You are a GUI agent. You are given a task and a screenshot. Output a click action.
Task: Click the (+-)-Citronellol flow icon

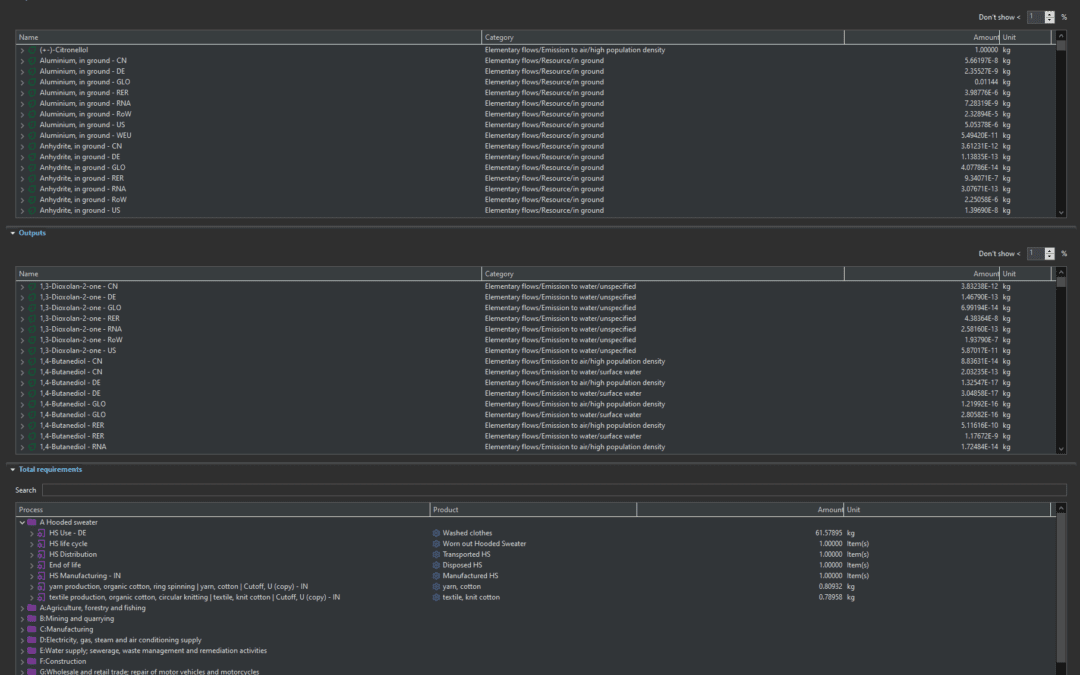point(32,50)
